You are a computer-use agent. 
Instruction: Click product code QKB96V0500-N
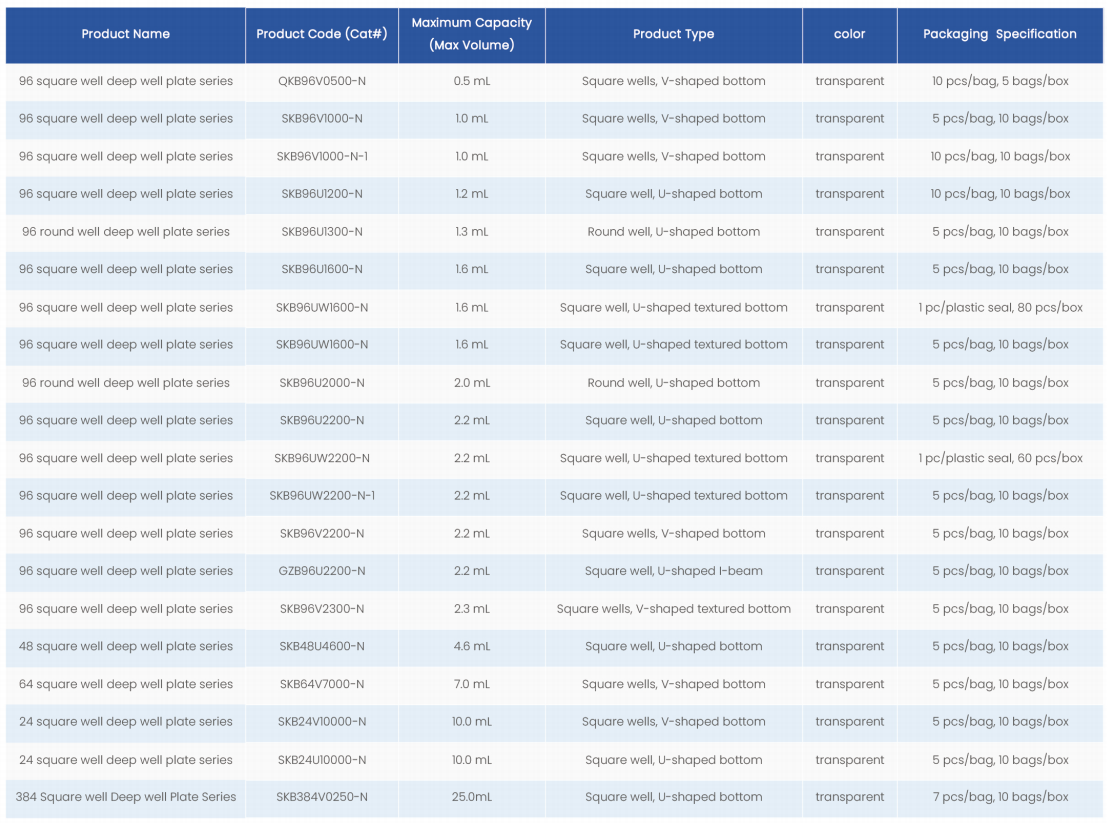(321, 81)
